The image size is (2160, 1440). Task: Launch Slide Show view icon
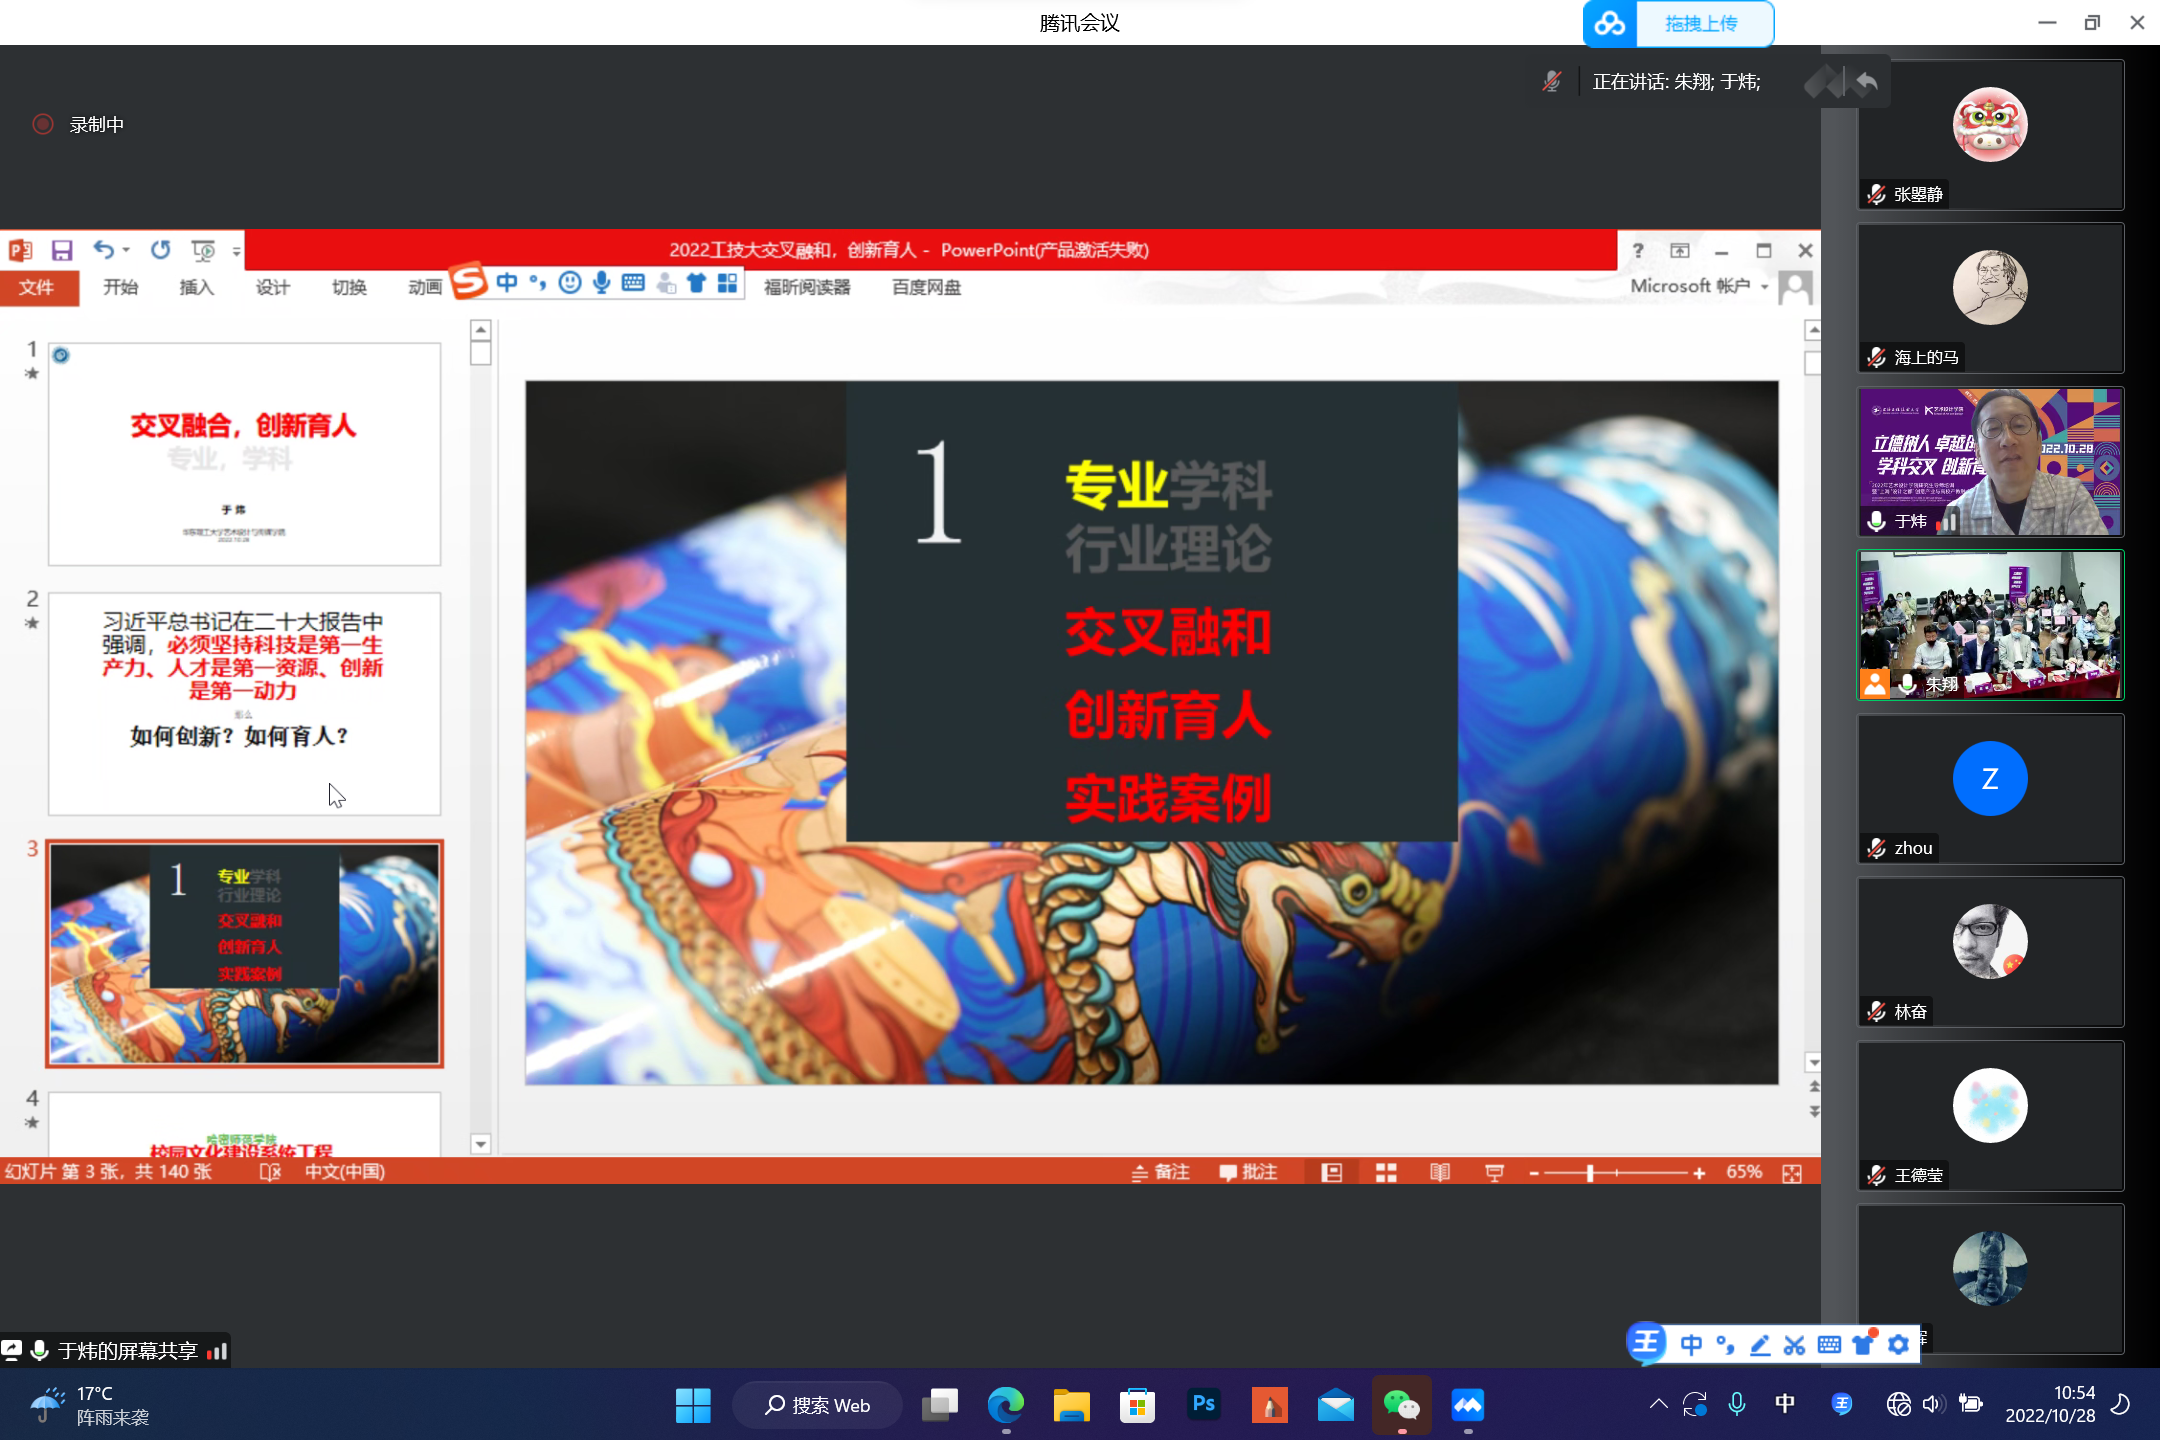point(1494,1172)
